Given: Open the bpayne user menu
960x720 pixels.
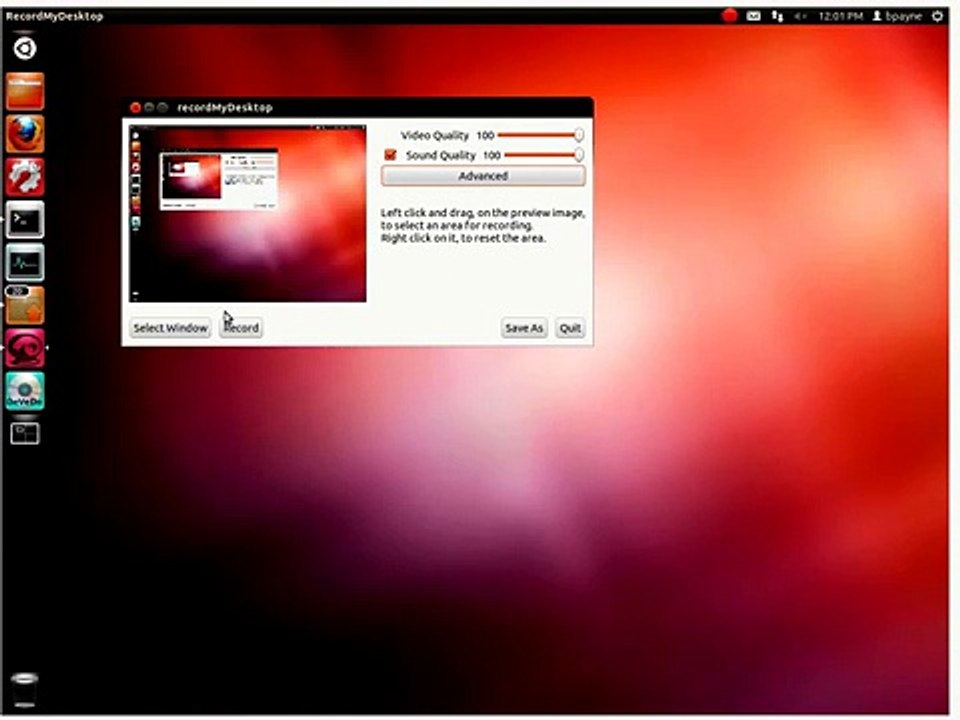Looking at the screenshot, I should pyautogui.click(x=897, y=17).
